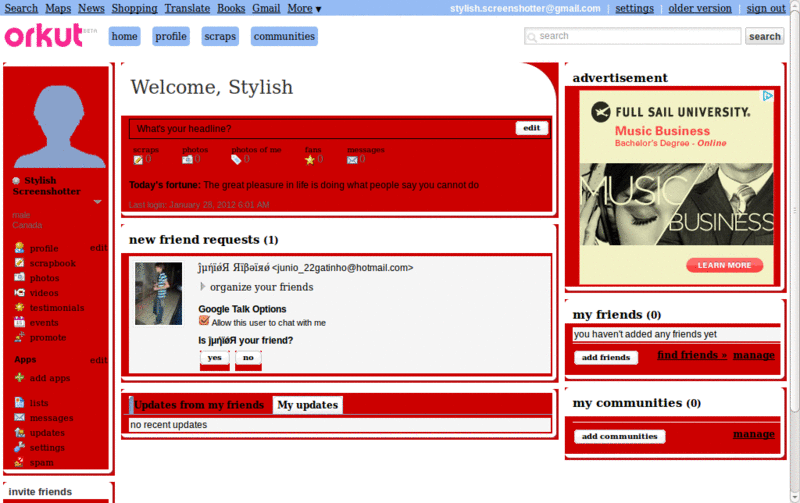Click the friend request profile photo thumbnail
The width and height of the screenshot is (800, 503).
click(x=158, y=293)
